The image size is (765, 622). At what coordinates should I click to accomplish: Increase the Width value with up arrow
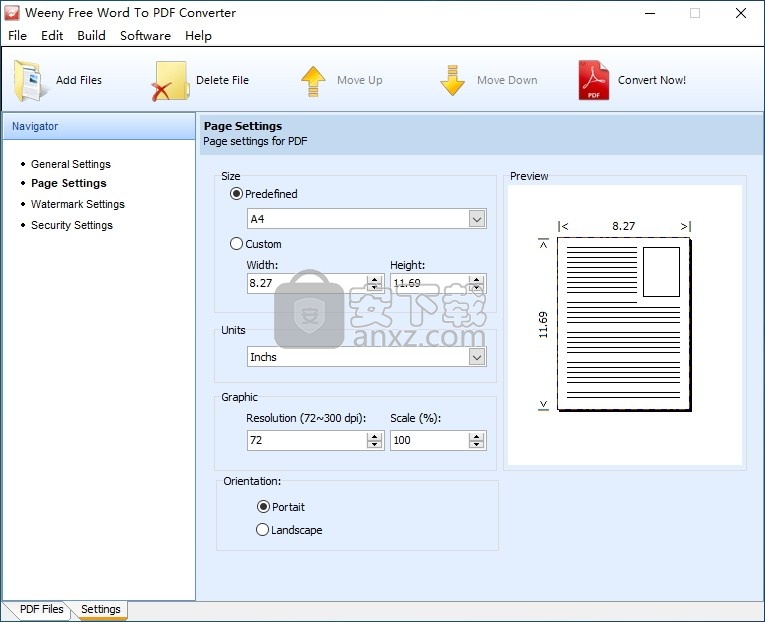(374, 280)
